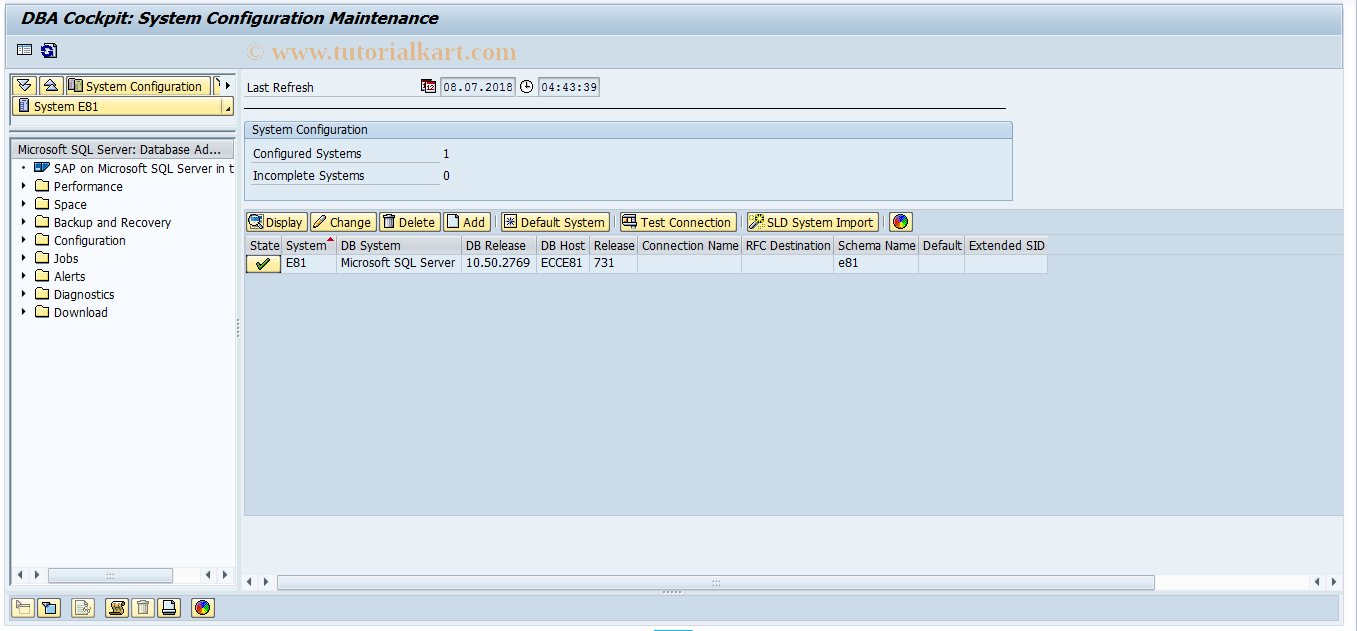Image resolution: width=1357 pixels, height=631 pixels.
Task: Click the refresh icon in top toolbar
Action: coord(49,50)
